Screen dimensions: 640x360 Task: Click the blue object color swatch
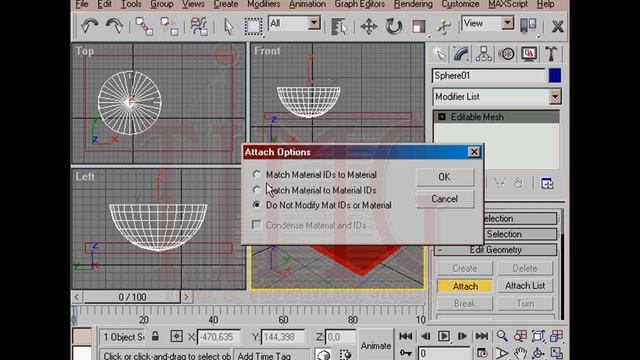click(x=555, y=76)
